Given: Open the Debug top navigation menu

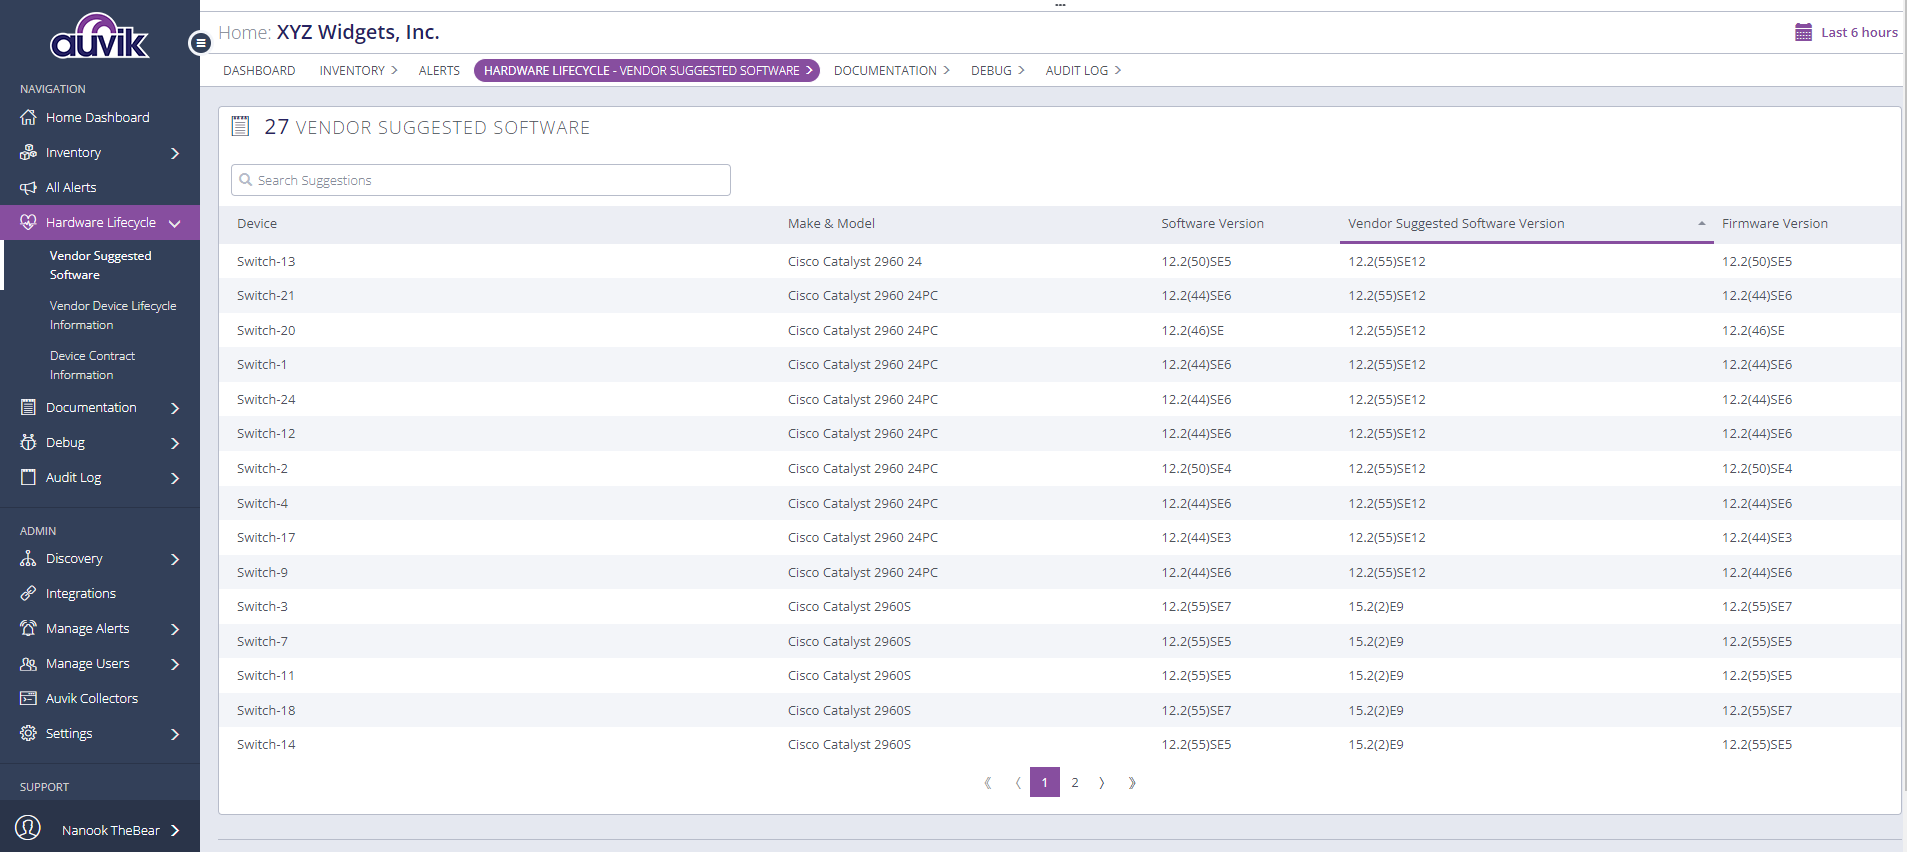Looking at the screenshot, I should coord(997,70).
